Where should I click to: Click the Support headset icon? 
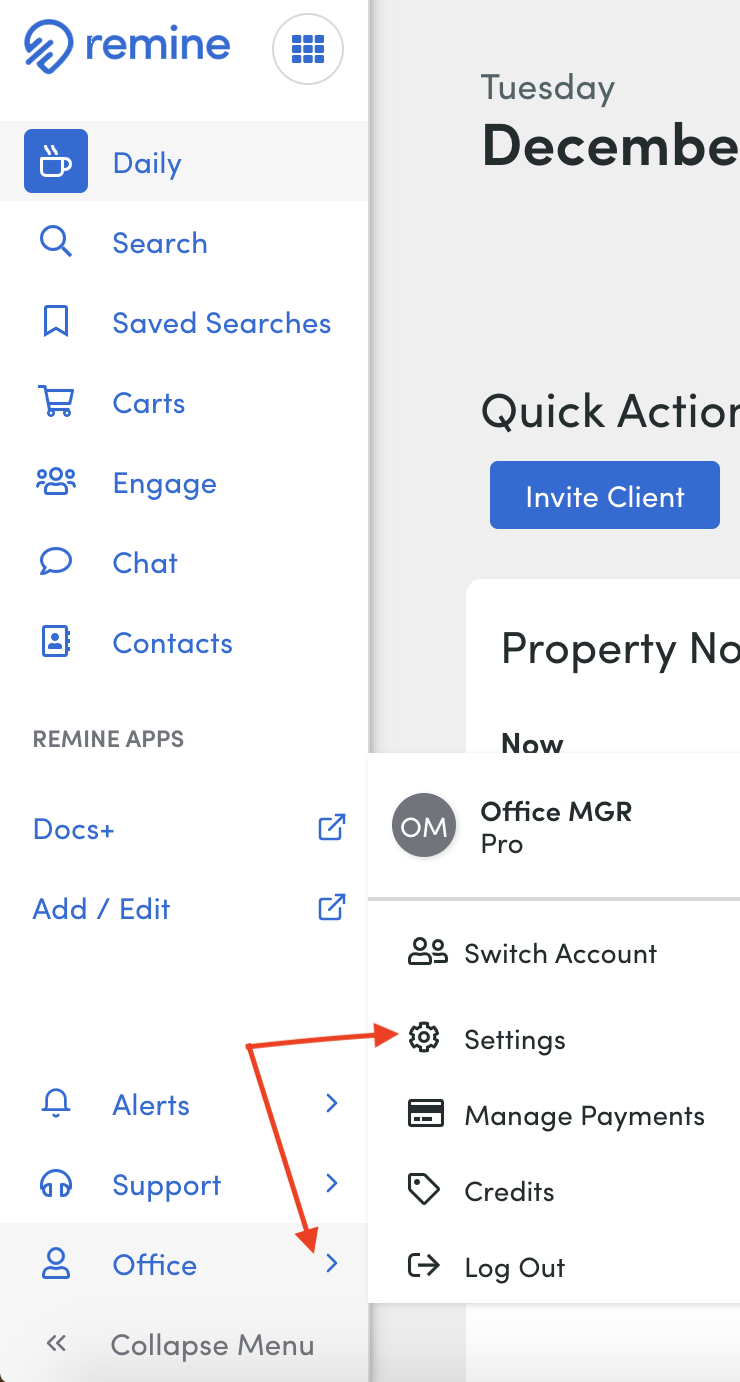[55, 1185]
